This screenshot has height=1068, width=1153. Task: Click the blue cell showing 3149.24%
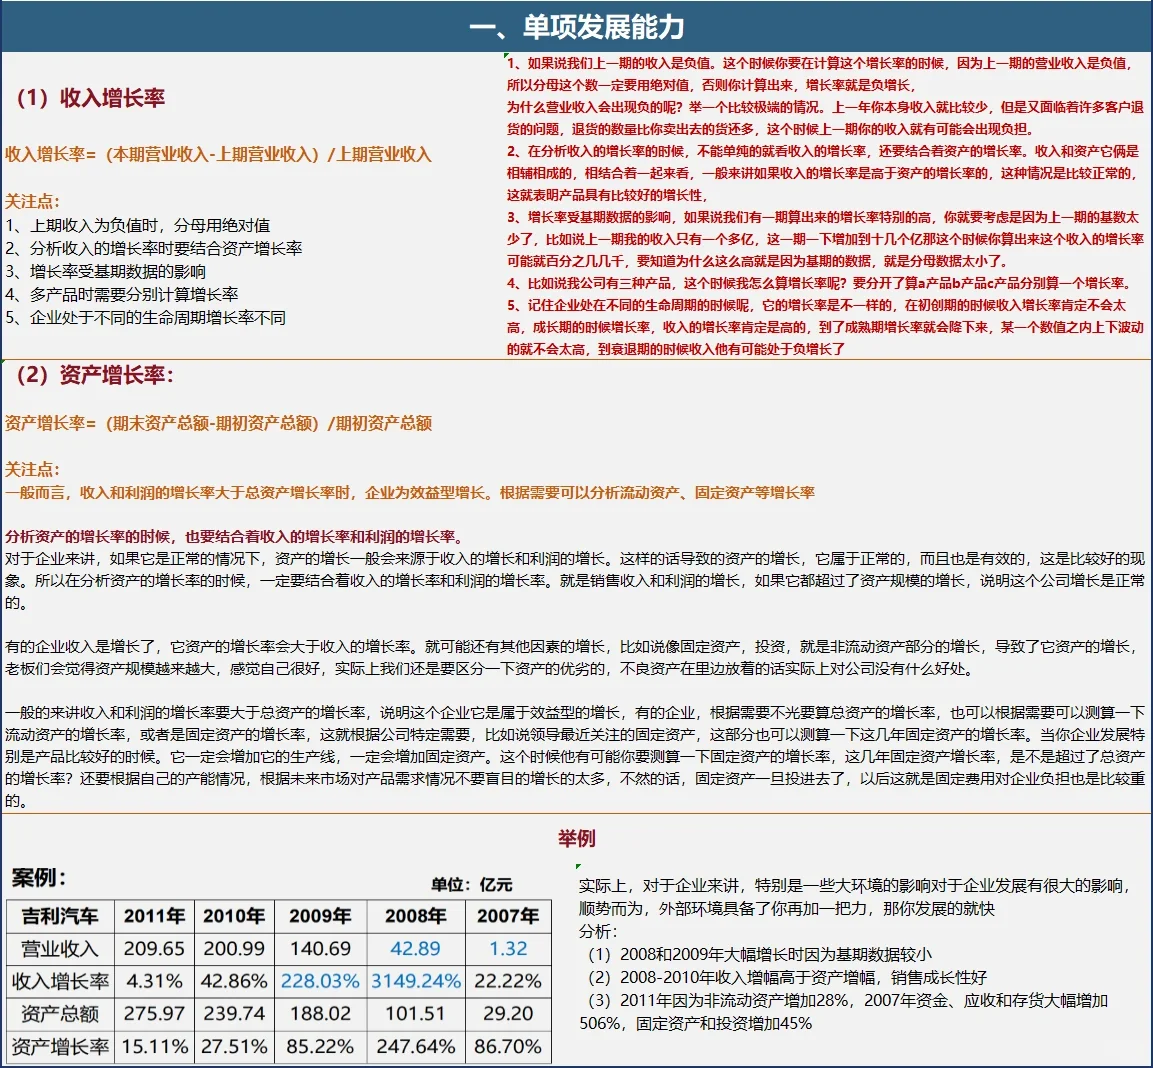[x=415, y=981]
